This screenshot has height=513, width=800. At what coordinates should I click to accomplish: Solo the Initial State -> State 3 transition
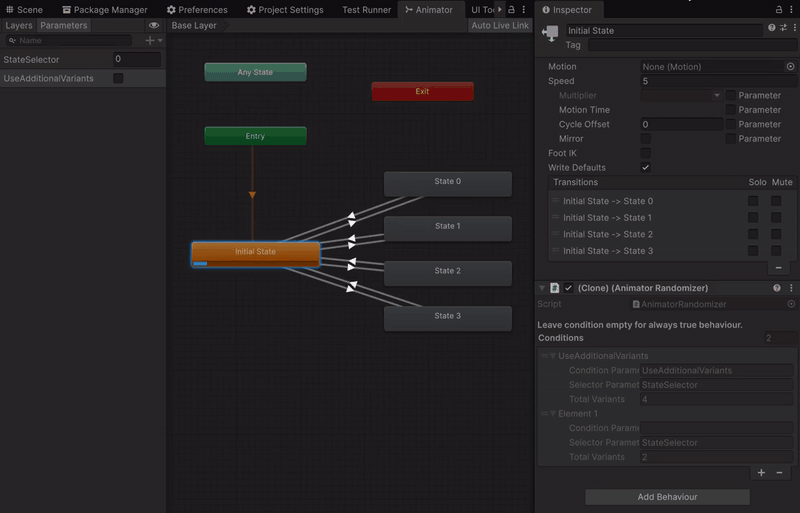coord(753,251)
